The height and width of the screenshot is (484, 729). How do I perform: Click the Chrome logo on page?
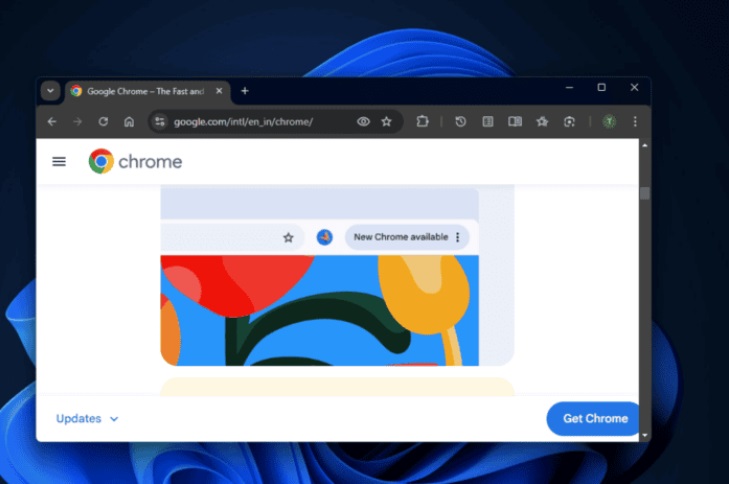point(135,161)
